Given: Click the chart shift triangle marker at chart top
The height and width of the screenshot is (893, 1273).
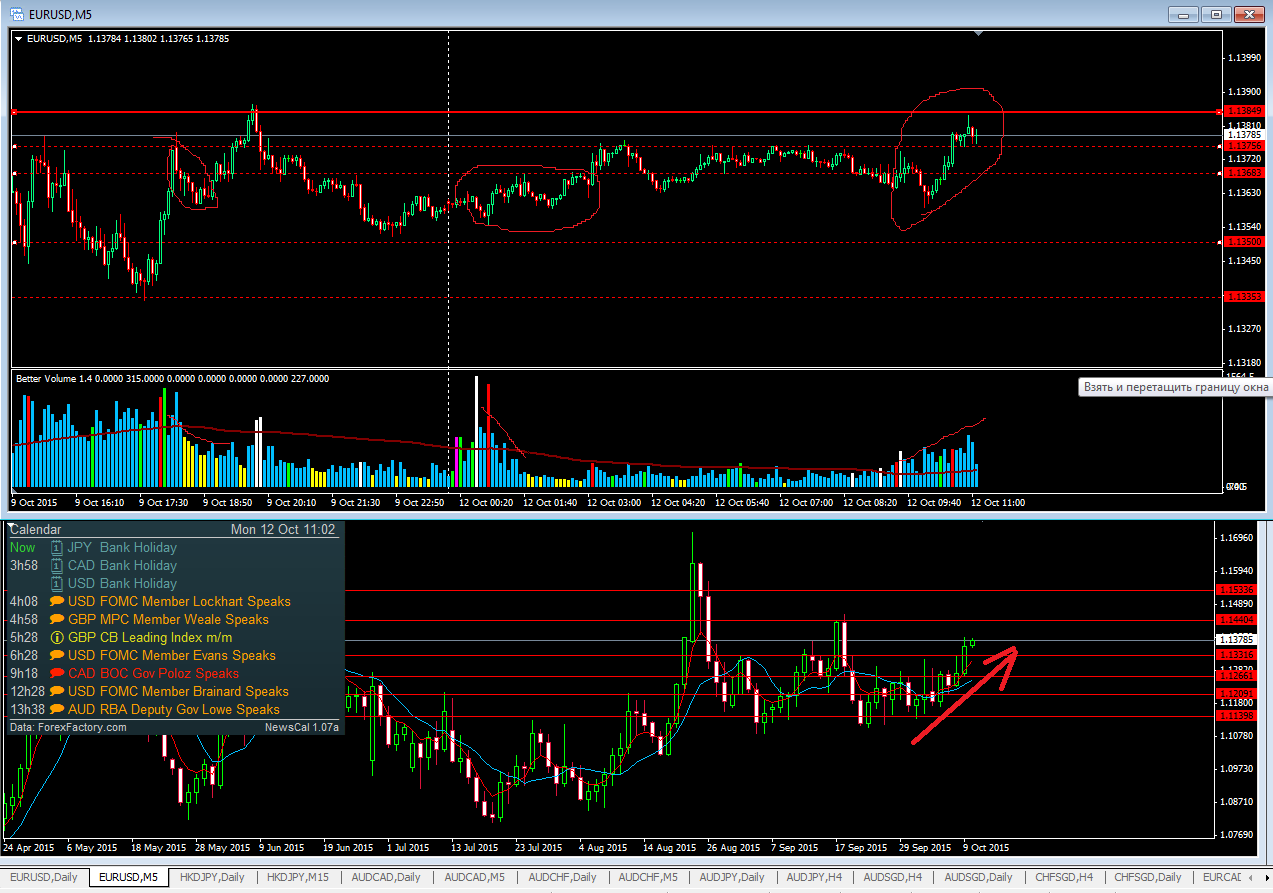Looking at the screenshot, I should coord(978,34).
